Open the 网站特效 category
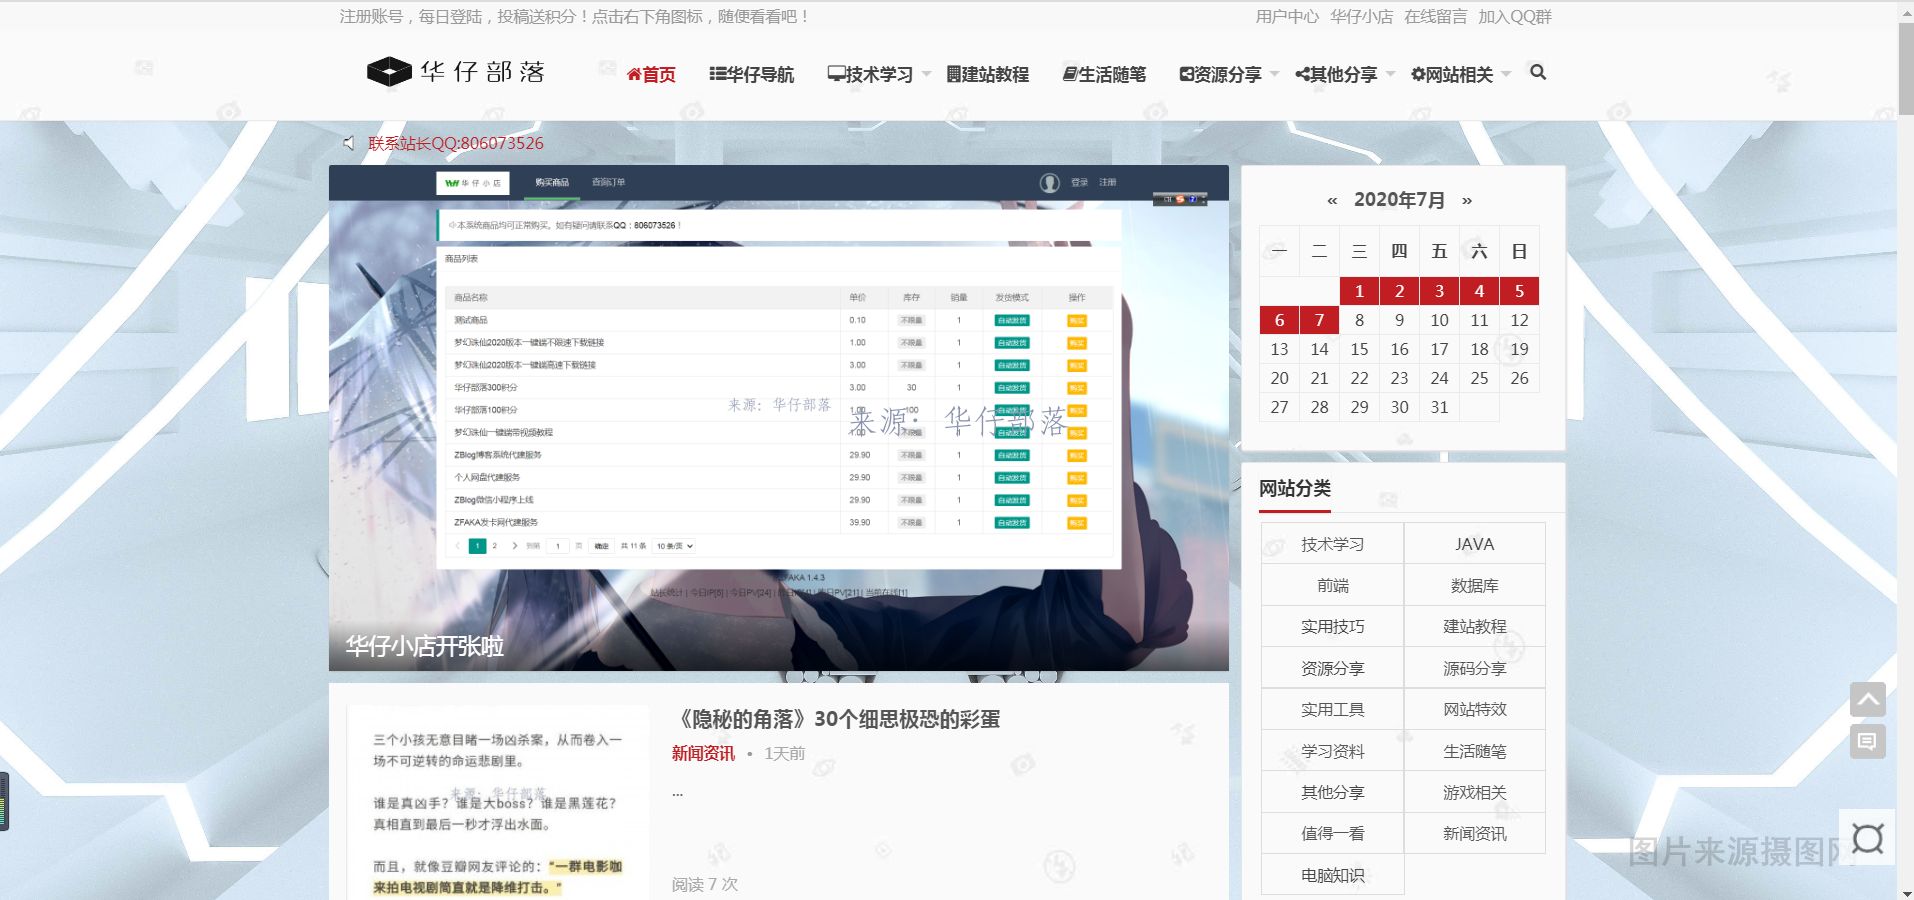This screenshot has width=1914, height=900. (1474, 709)
